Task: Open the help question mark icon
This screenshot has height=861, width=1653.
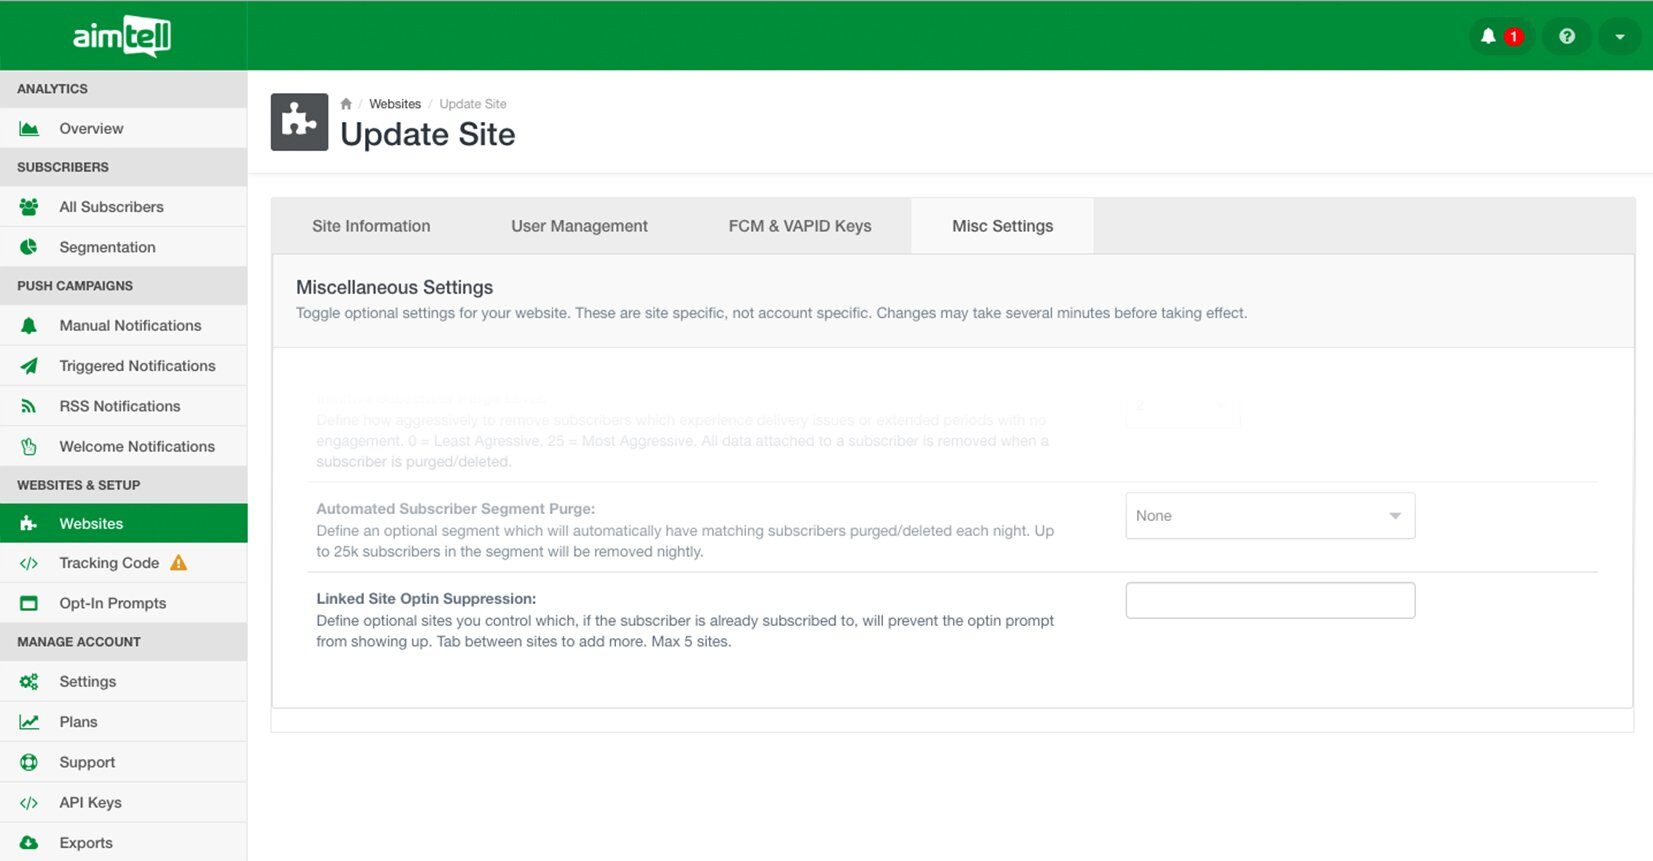Action: pyautogui.click(x=1566, y=37)
